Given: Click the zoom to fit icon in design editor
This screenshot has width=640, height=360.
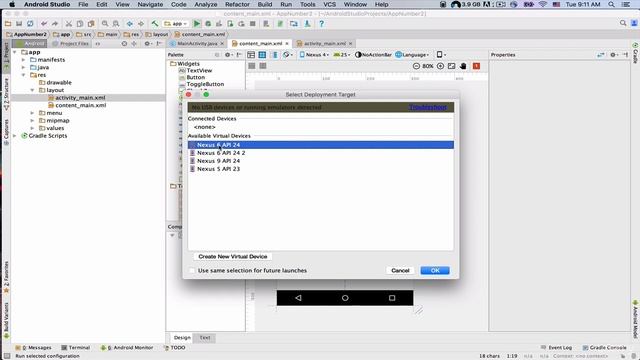Looking at the screenshot, I should coord(451,66).
